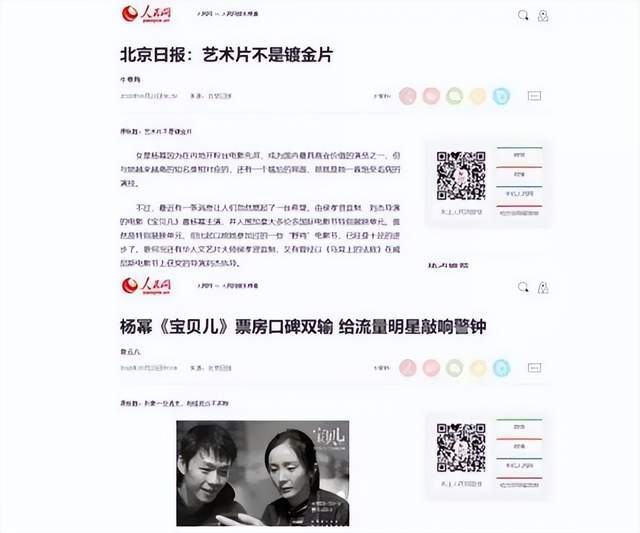Share via the green WeChat circle under the 杨幂 headline

tap(454, 368)
